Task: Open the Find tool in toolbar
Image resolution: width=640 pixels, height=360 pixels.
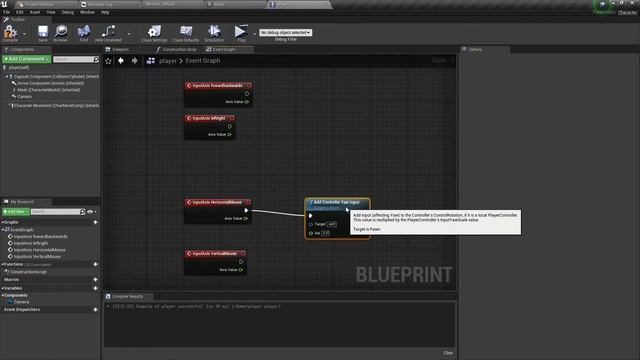Action: pyautogui.click(x=84, y=33)
